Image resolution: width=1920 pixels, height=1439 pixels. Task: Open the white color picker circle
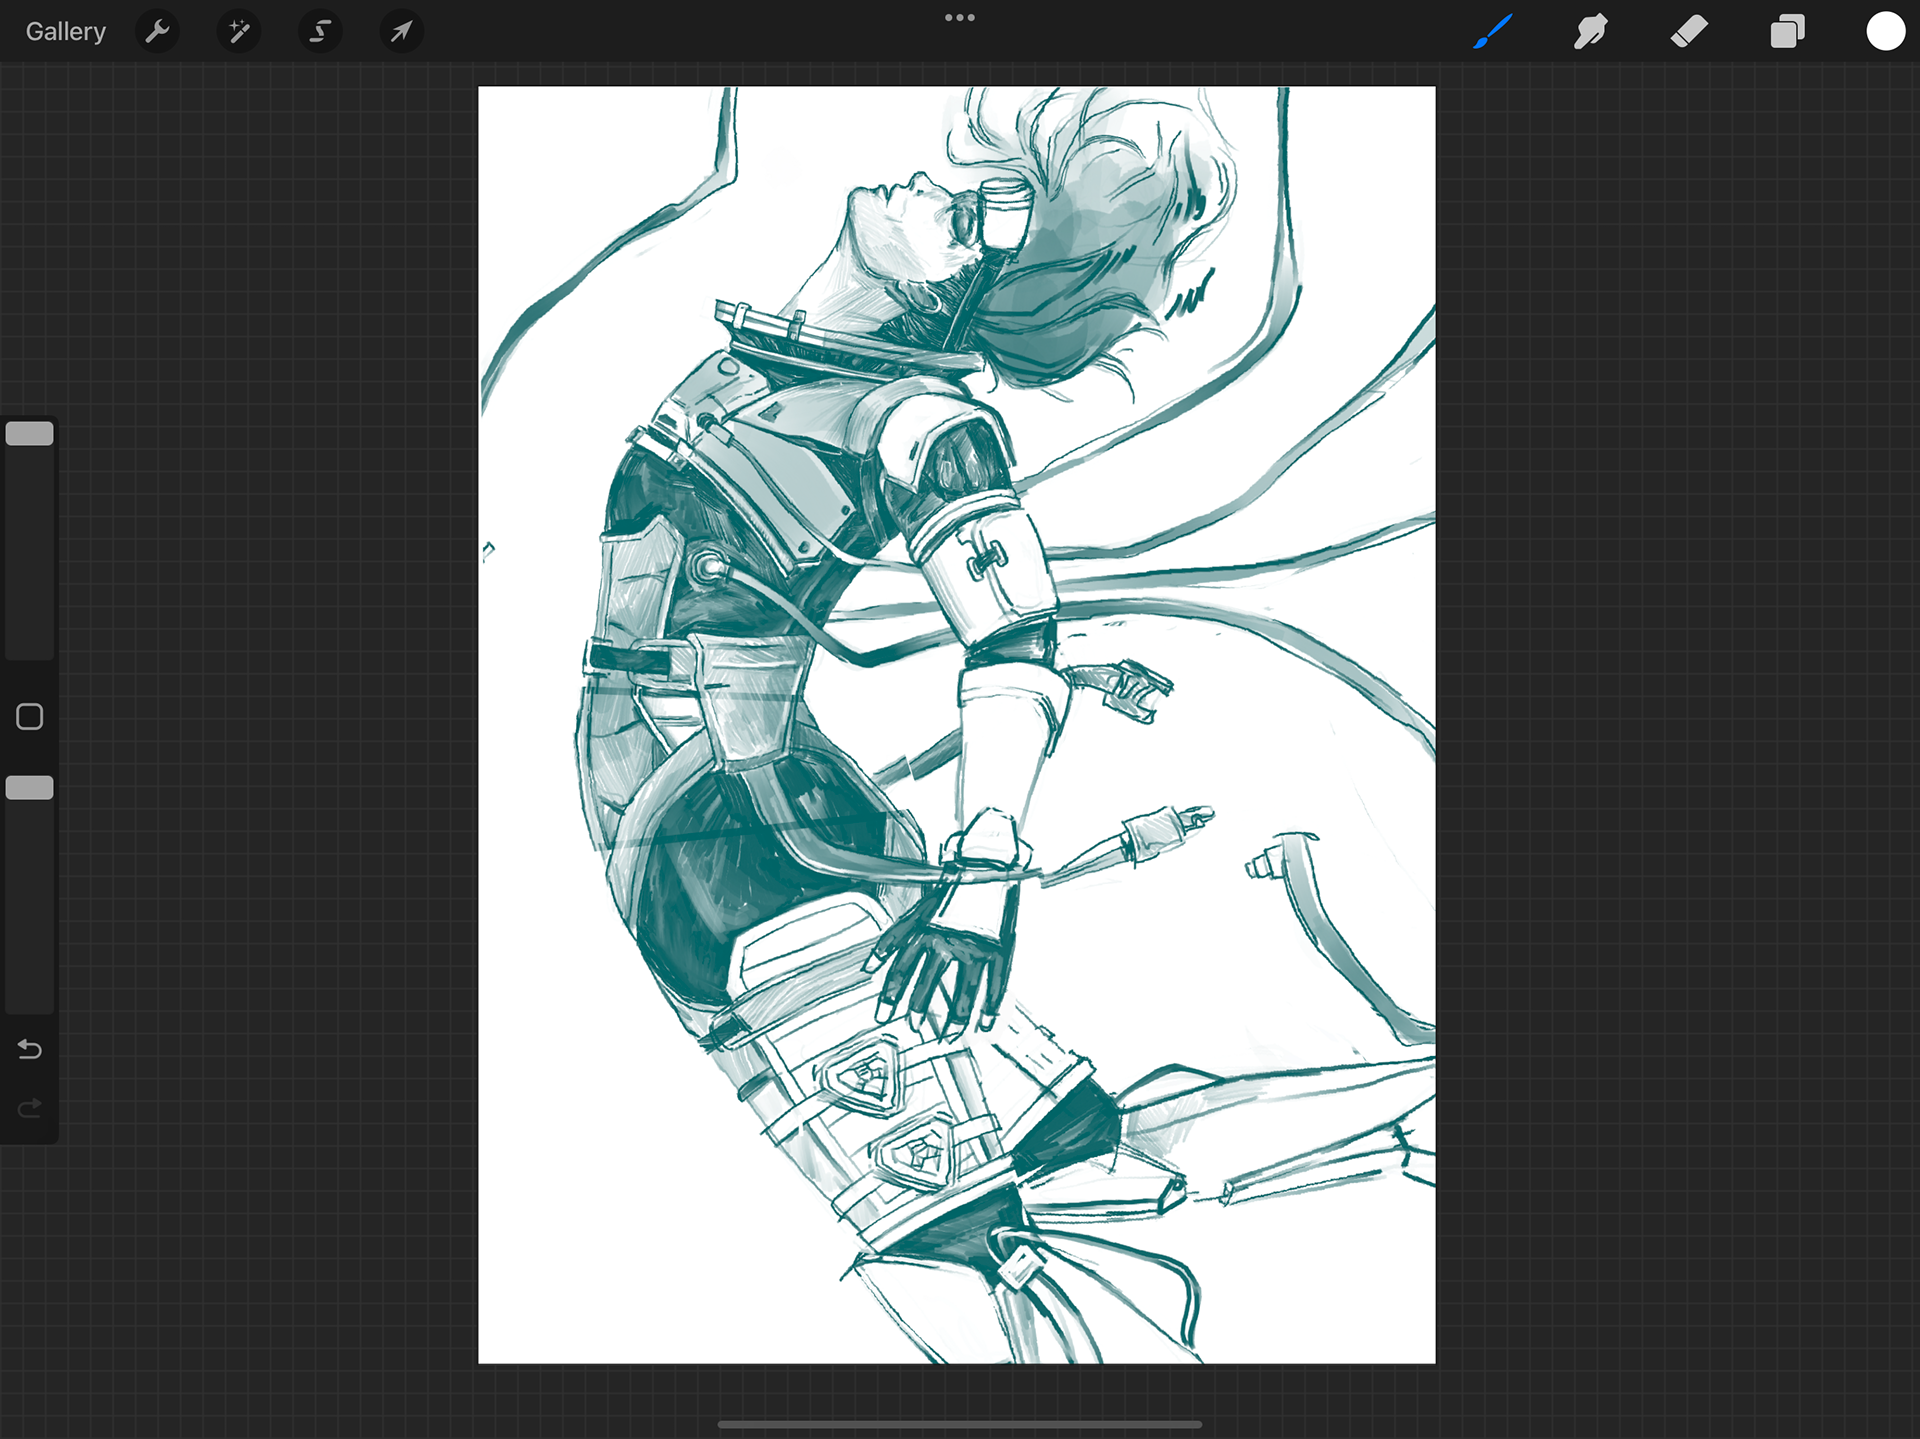(x=1885, y=32)
